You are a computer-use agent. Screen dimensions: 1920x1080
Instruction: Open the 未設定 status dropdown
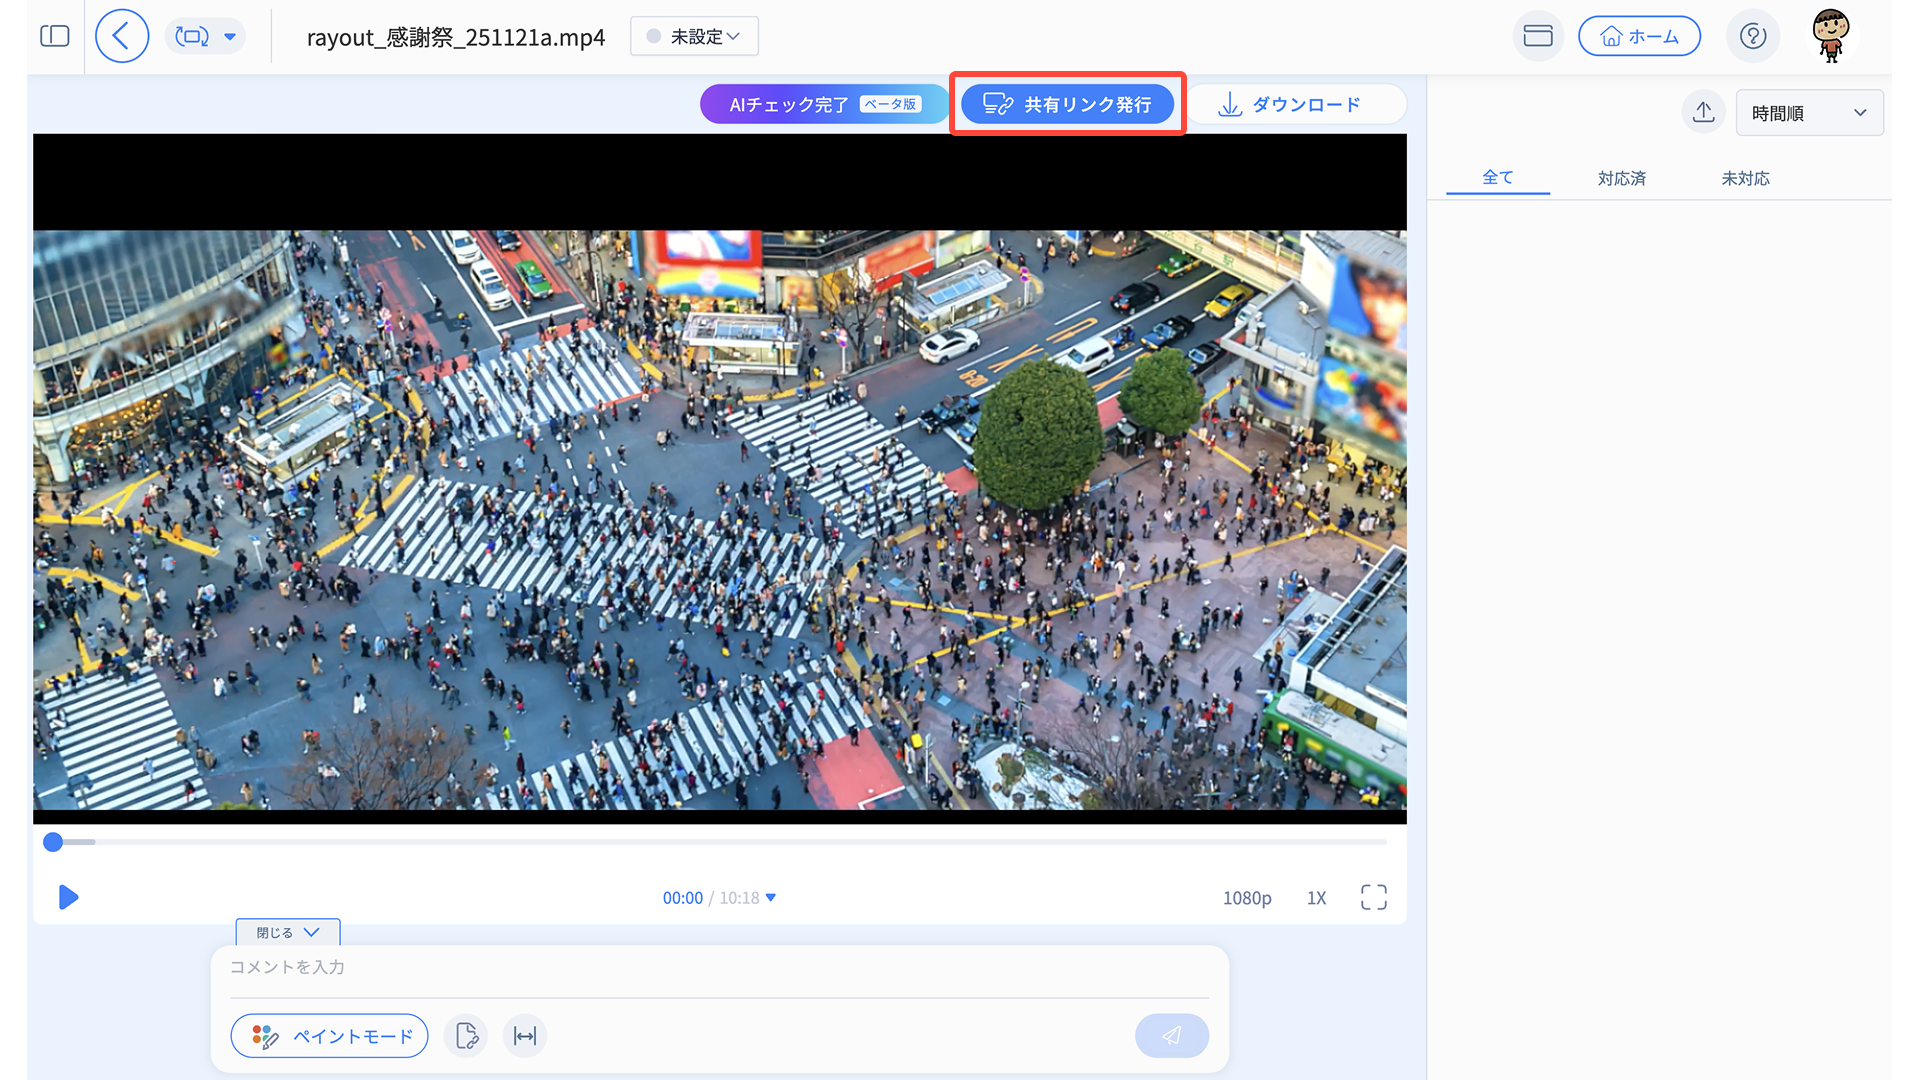tap(694, 37)
